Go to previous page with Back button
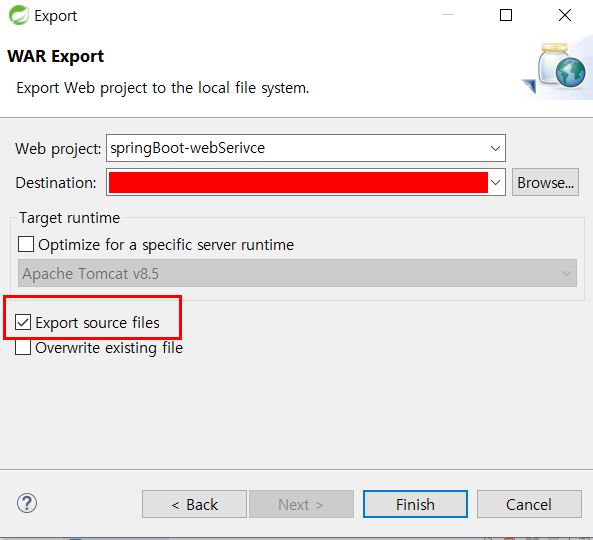 point(194,504)
